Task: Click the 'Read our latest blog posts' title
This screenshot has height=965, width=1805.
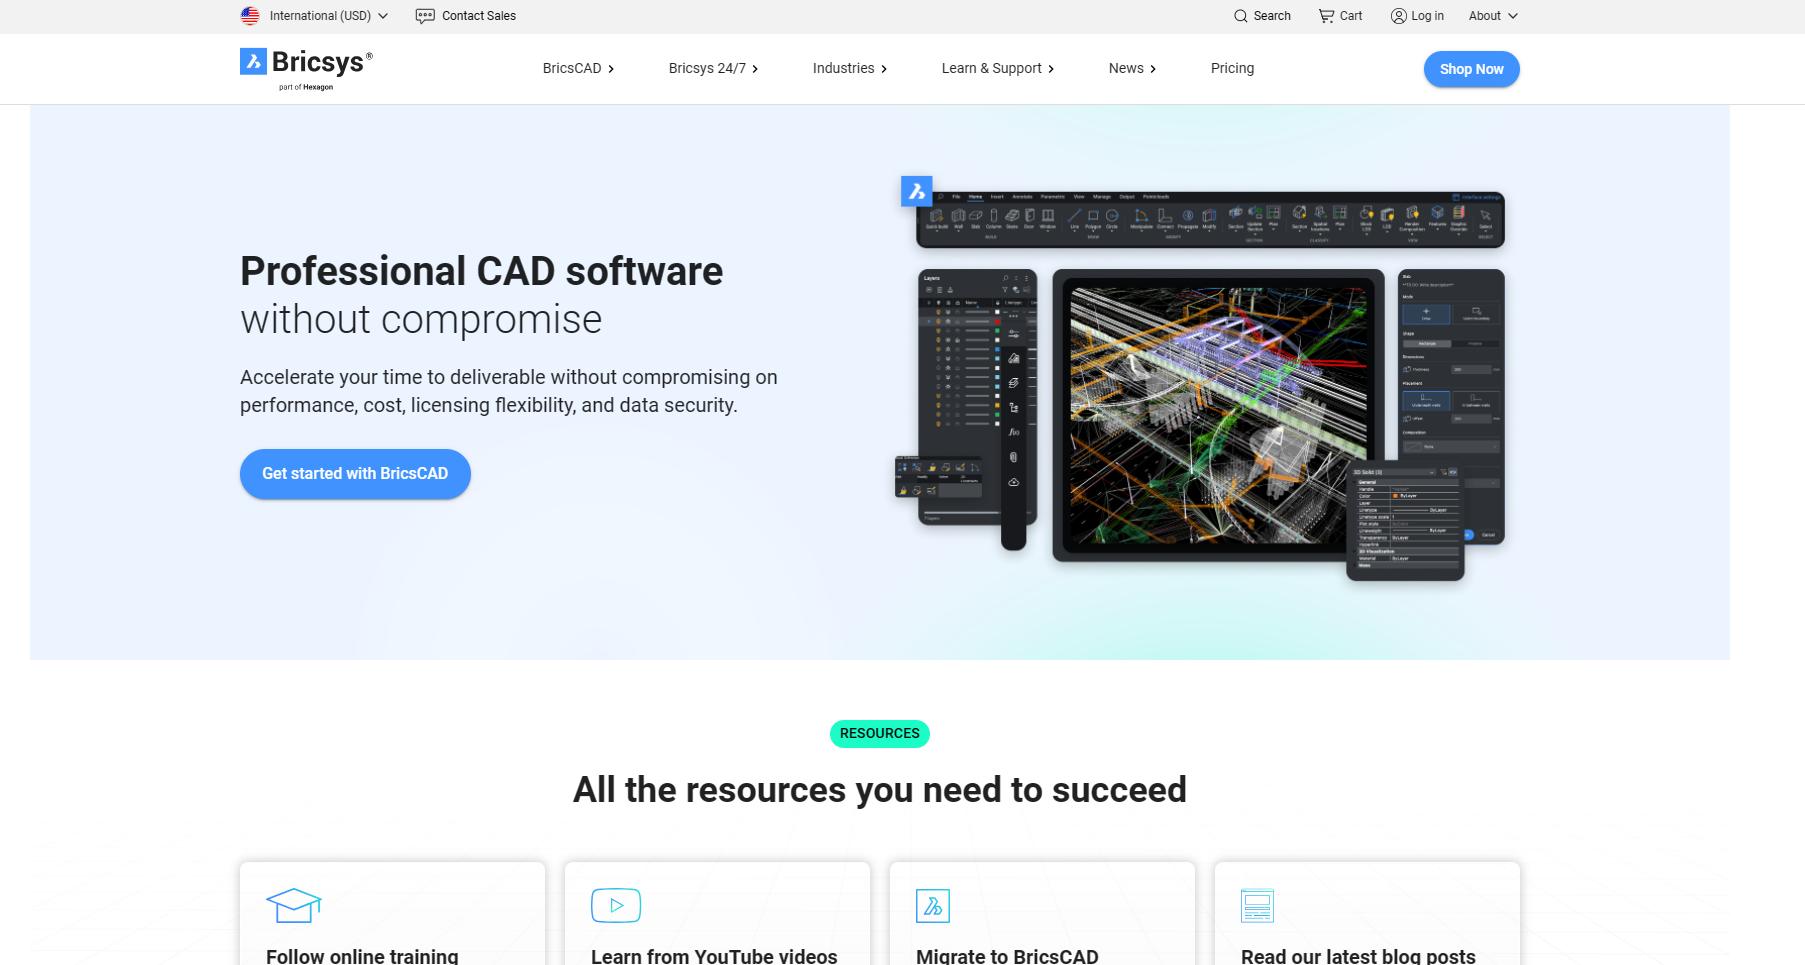Action: [1358, 956]
